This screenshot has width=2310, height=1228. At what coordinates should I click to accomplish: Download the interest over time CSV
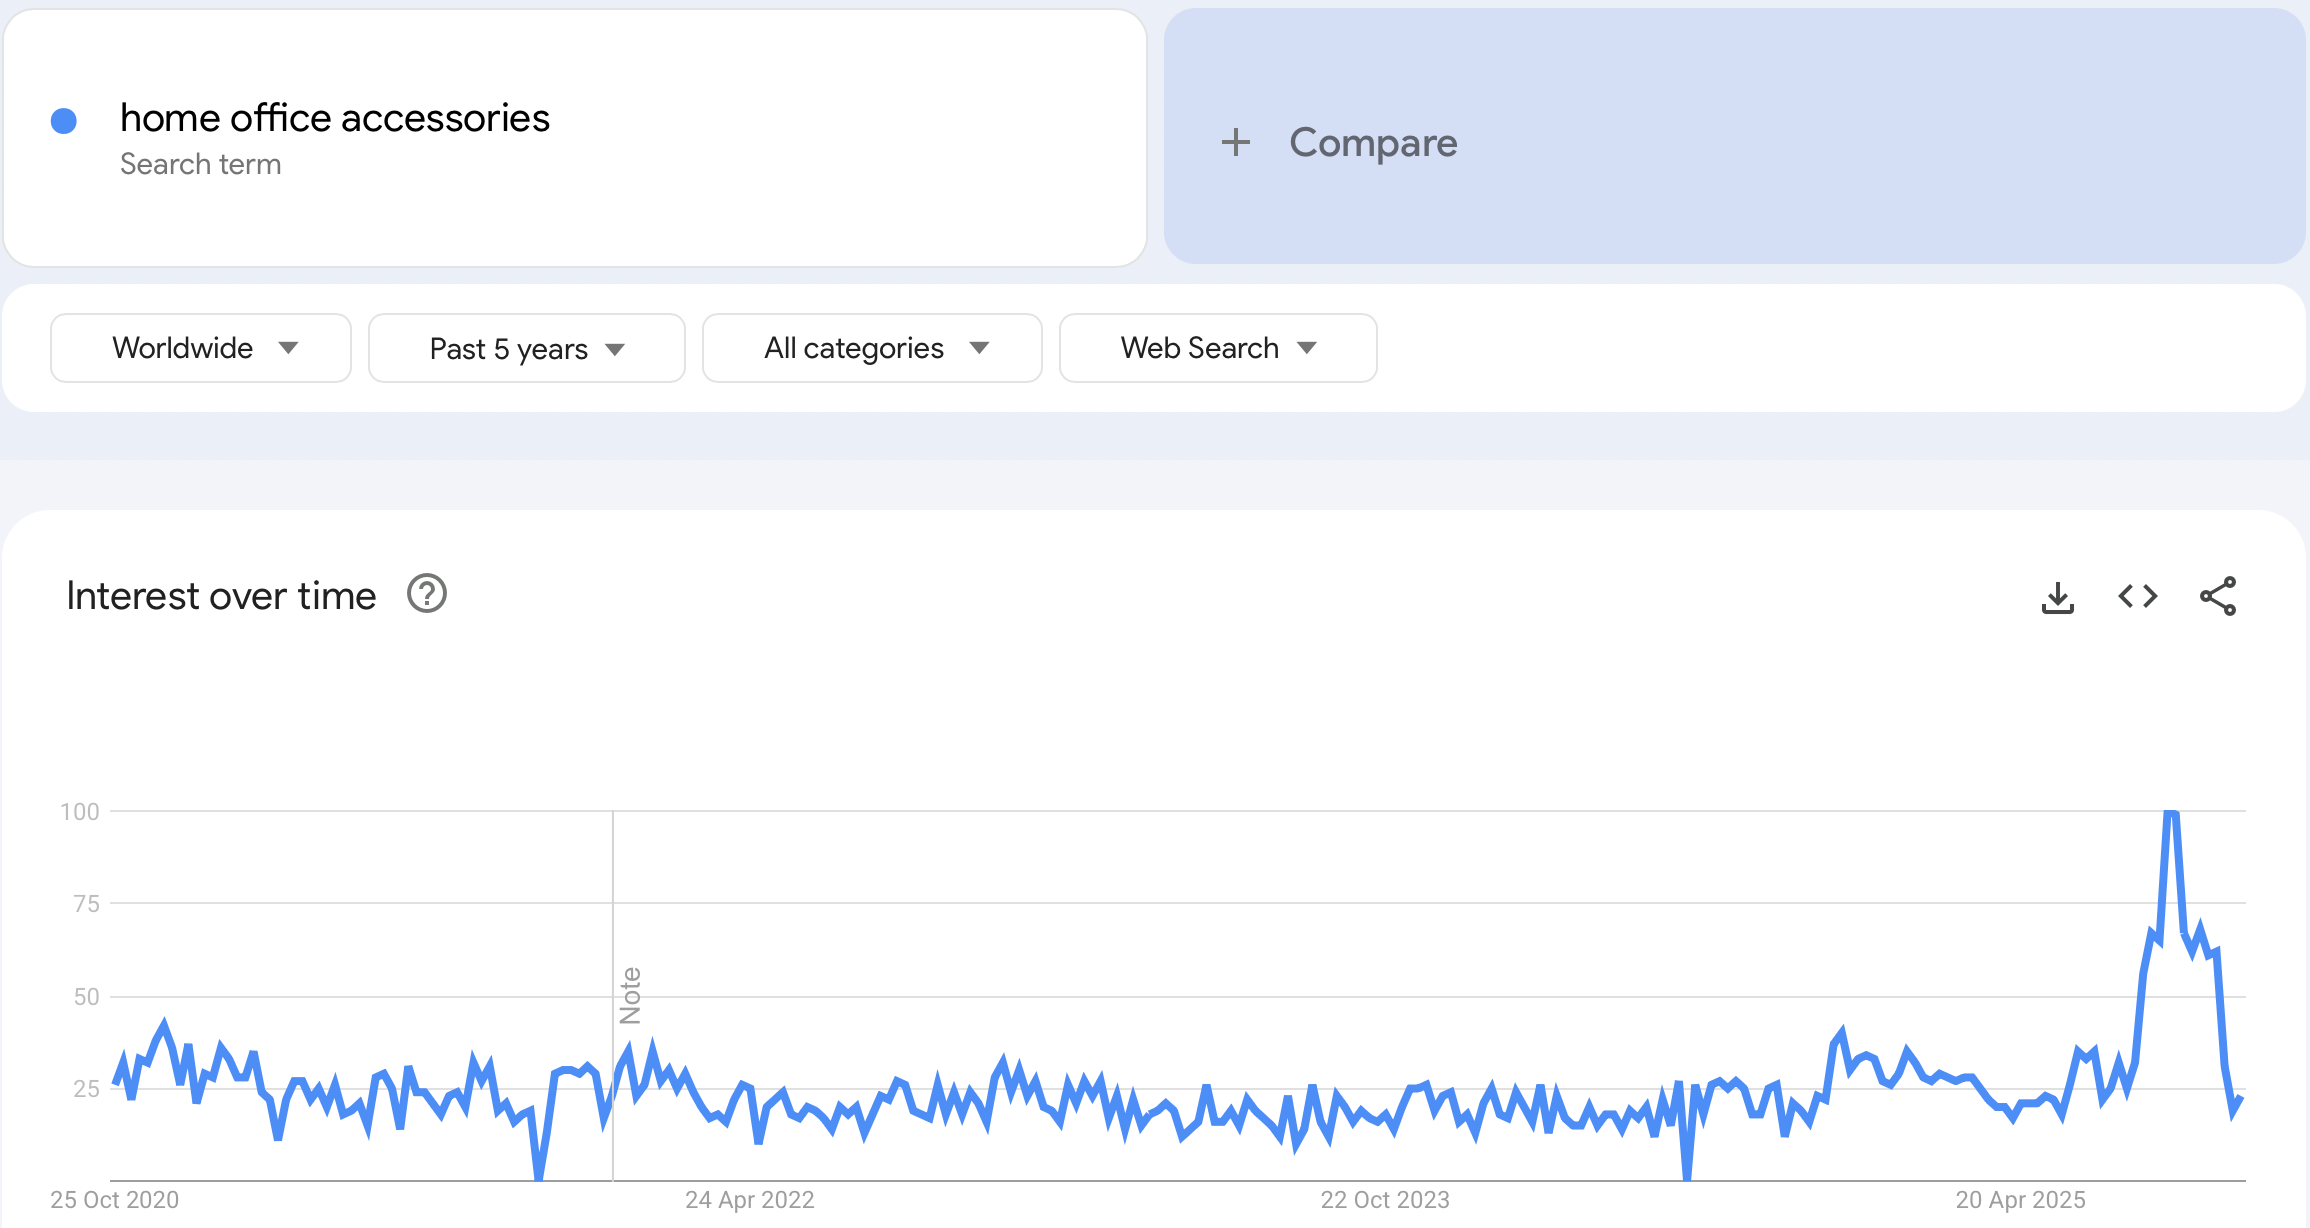pos(2057,597)
